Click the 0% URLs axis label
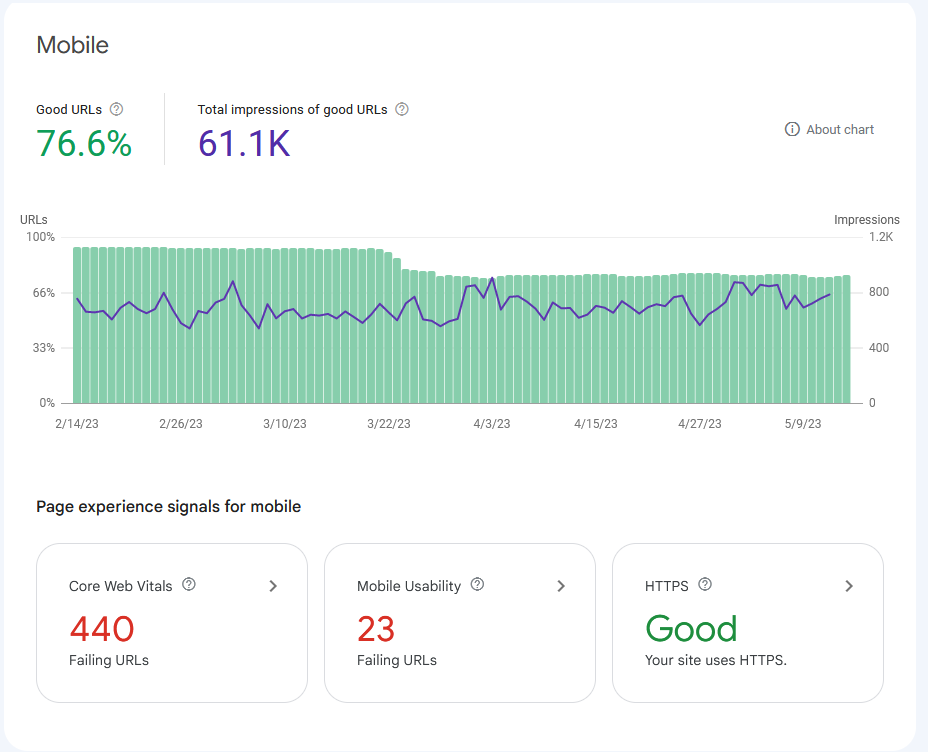 point(47,403)
